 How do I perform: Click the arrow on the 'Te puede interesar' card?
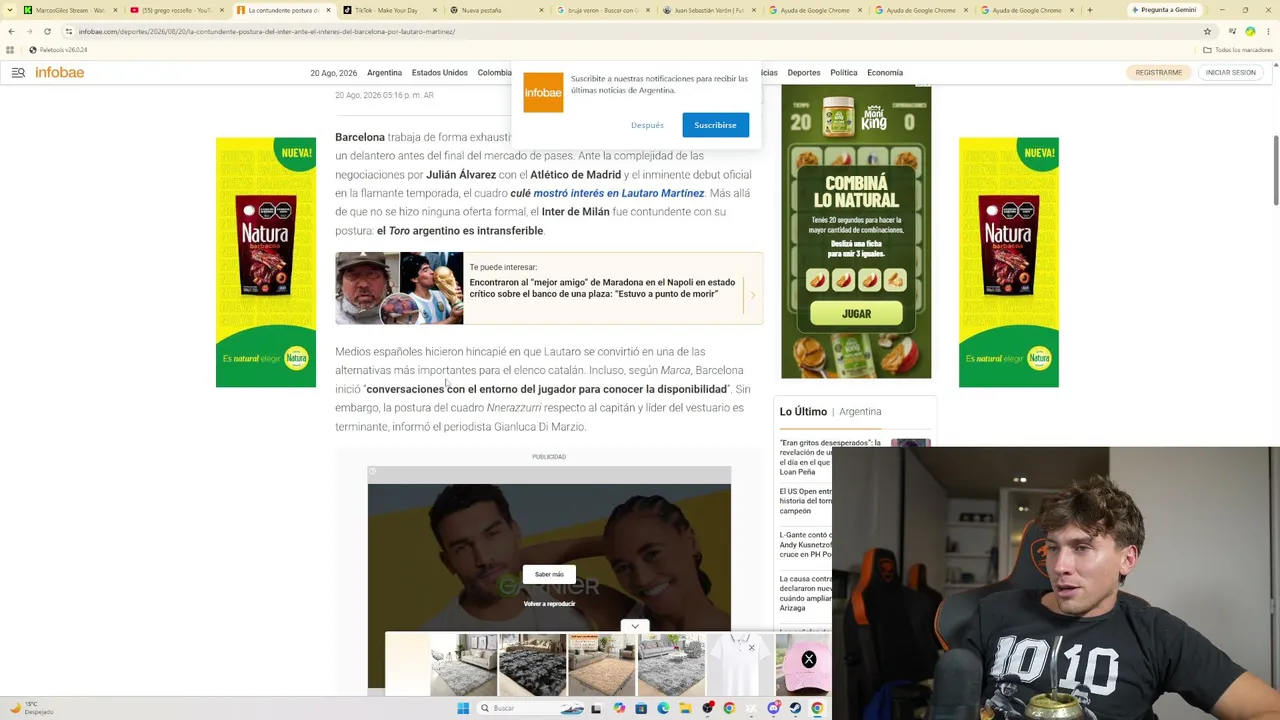(x=753, y=295)
